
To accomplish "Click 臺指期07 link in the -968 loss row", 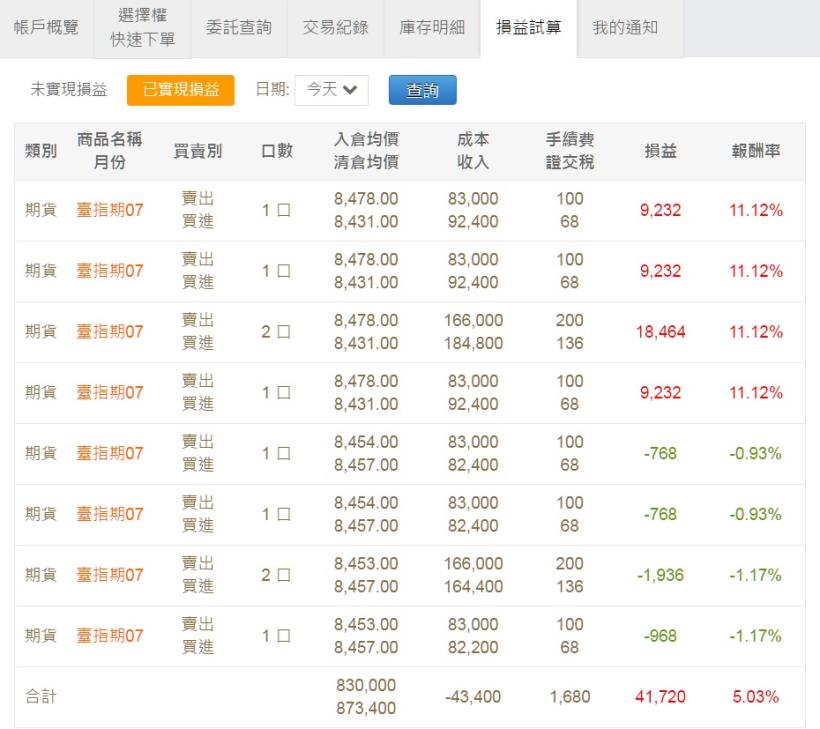I will click(x=109, y=636).
